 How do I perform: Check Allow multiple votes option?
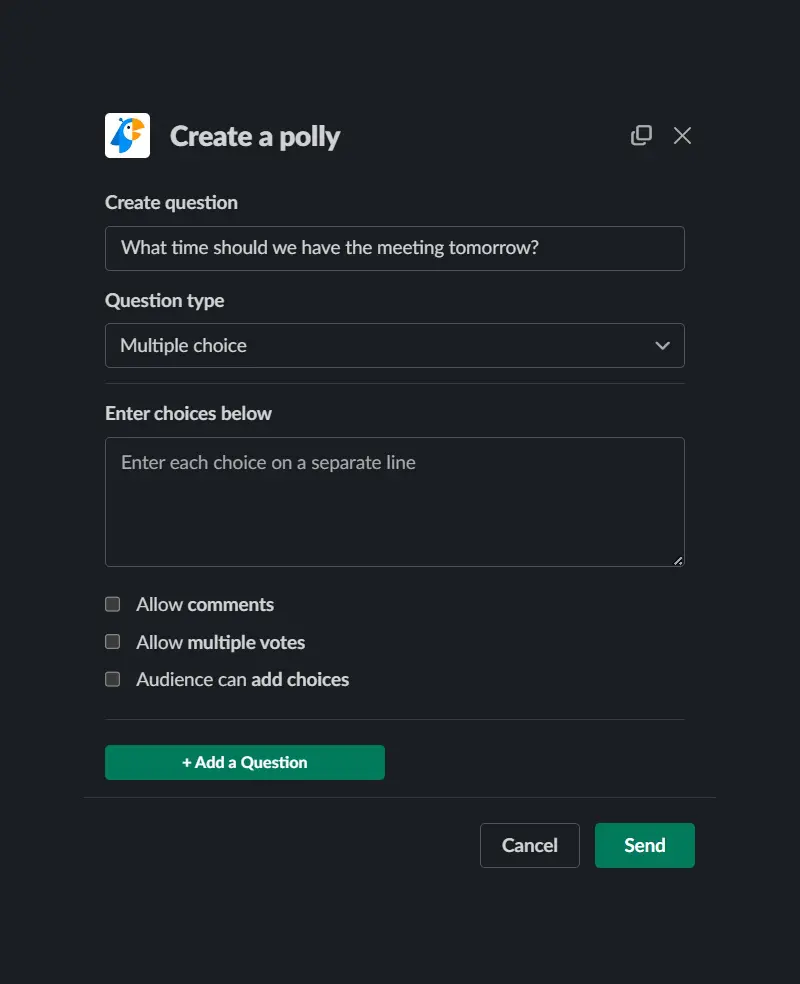(x=112, y=641)
